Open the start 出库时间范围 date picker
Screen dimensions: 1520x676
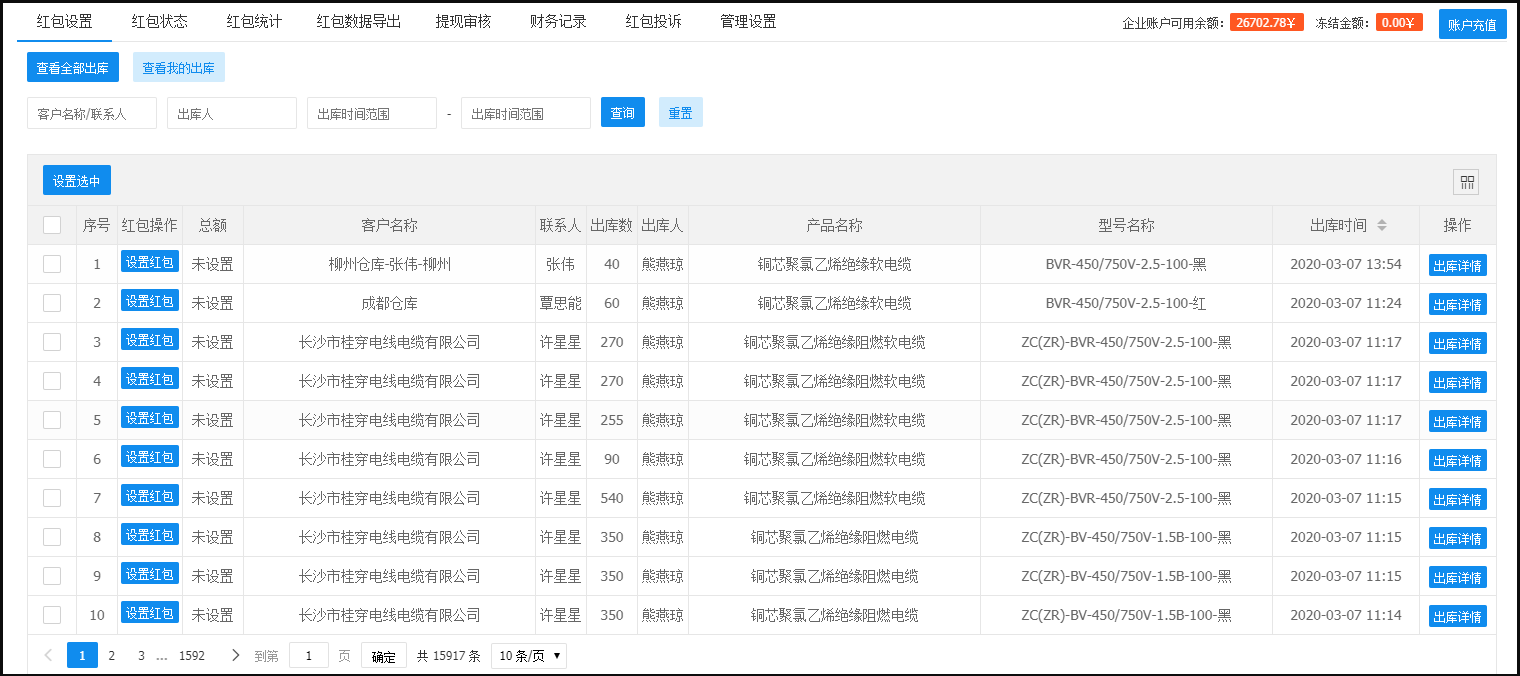pos(371,114)
